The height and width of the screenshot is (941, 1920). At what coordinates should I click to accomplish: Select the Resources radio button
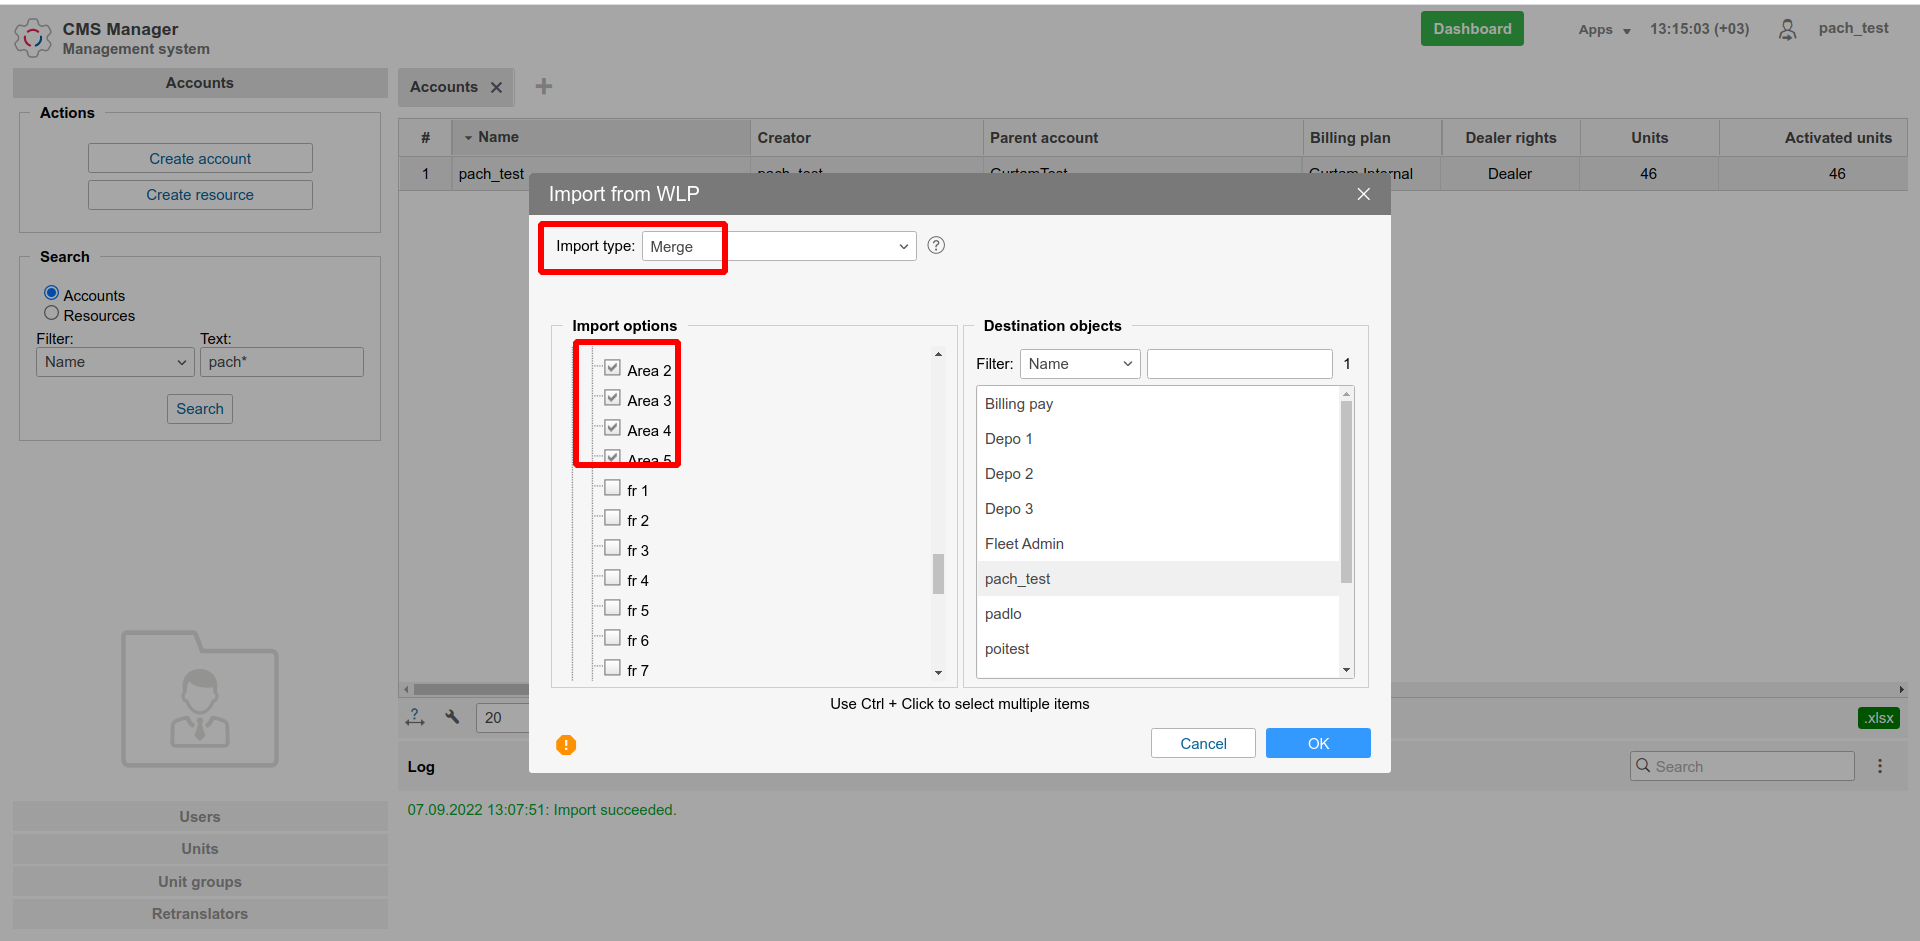point(52,314)
